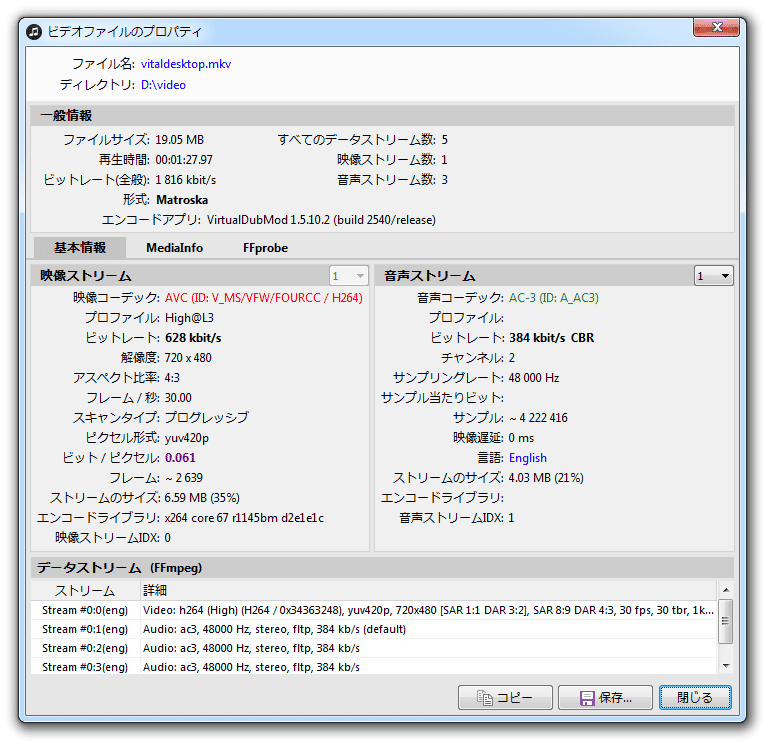Click the ビデオファイルのプロパティ window title
This screenshot has width=768, height=744.
[x=124, y=32]
